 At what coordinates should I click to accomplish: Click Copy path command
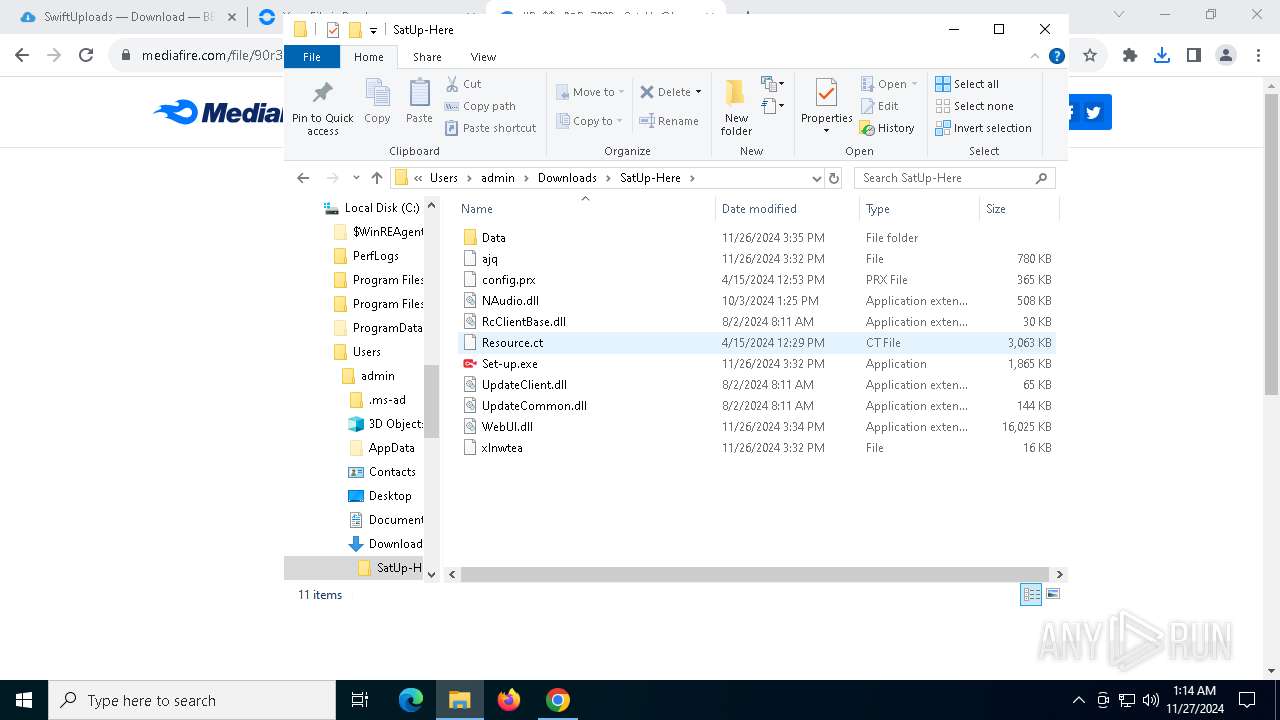480,106
